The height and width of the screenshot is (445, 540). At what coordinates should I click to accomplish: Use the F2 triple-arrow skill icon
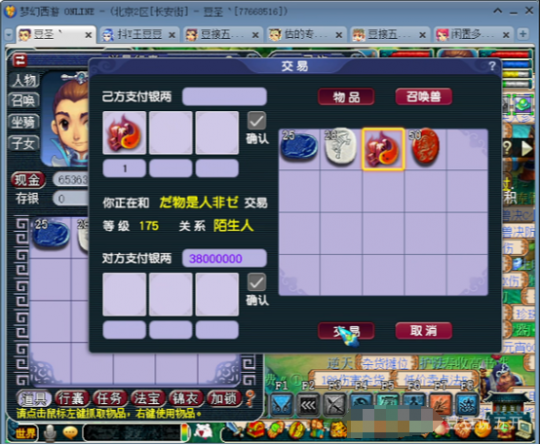[x=308, y=405]
